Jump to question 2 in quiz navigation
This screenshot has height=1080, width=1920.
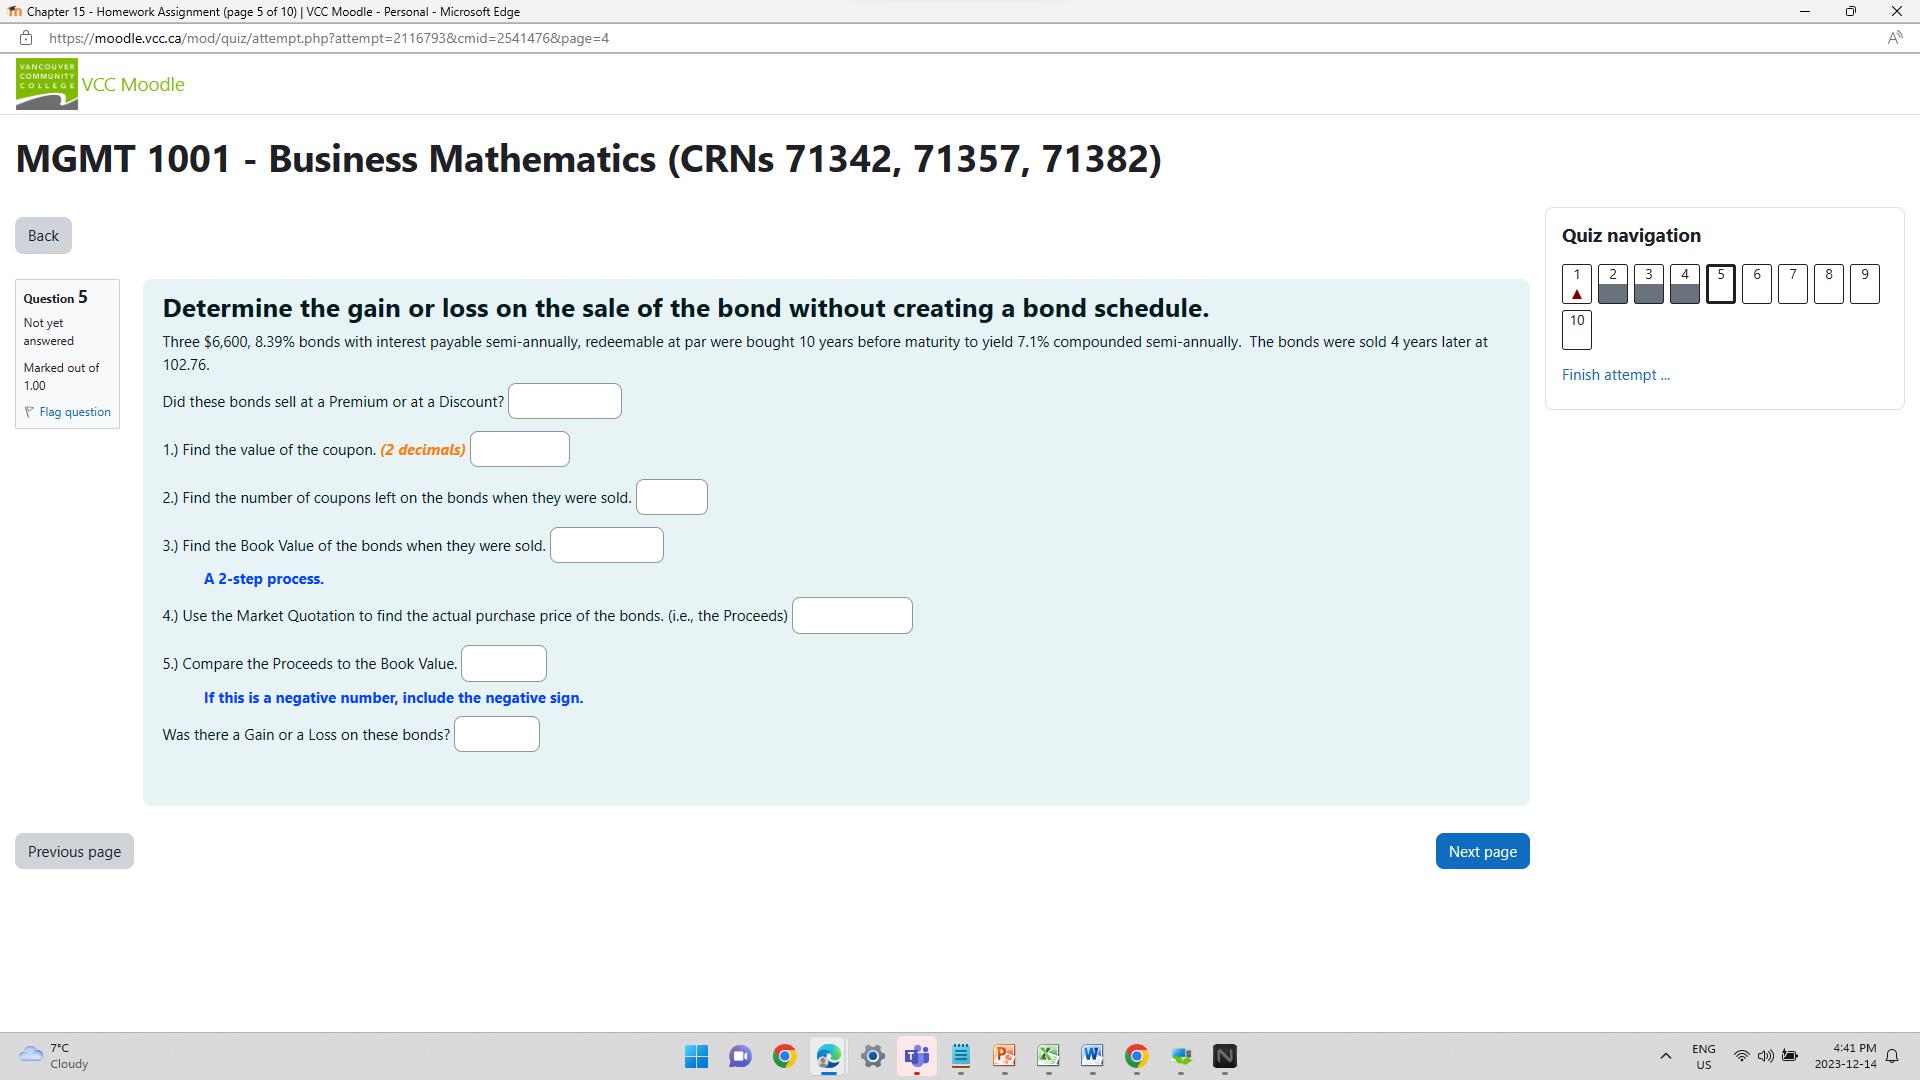(x=1613, y=284)
